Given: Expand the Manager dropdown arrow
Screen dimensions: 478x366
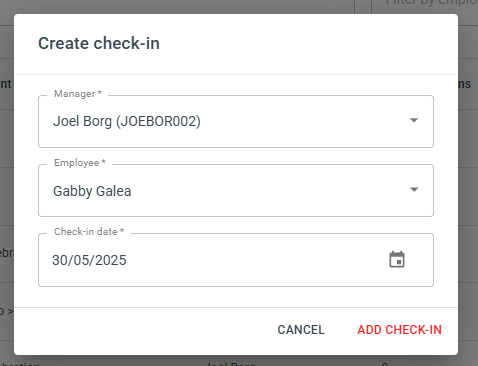Looking at the screenshot, I should click(414, 120).
